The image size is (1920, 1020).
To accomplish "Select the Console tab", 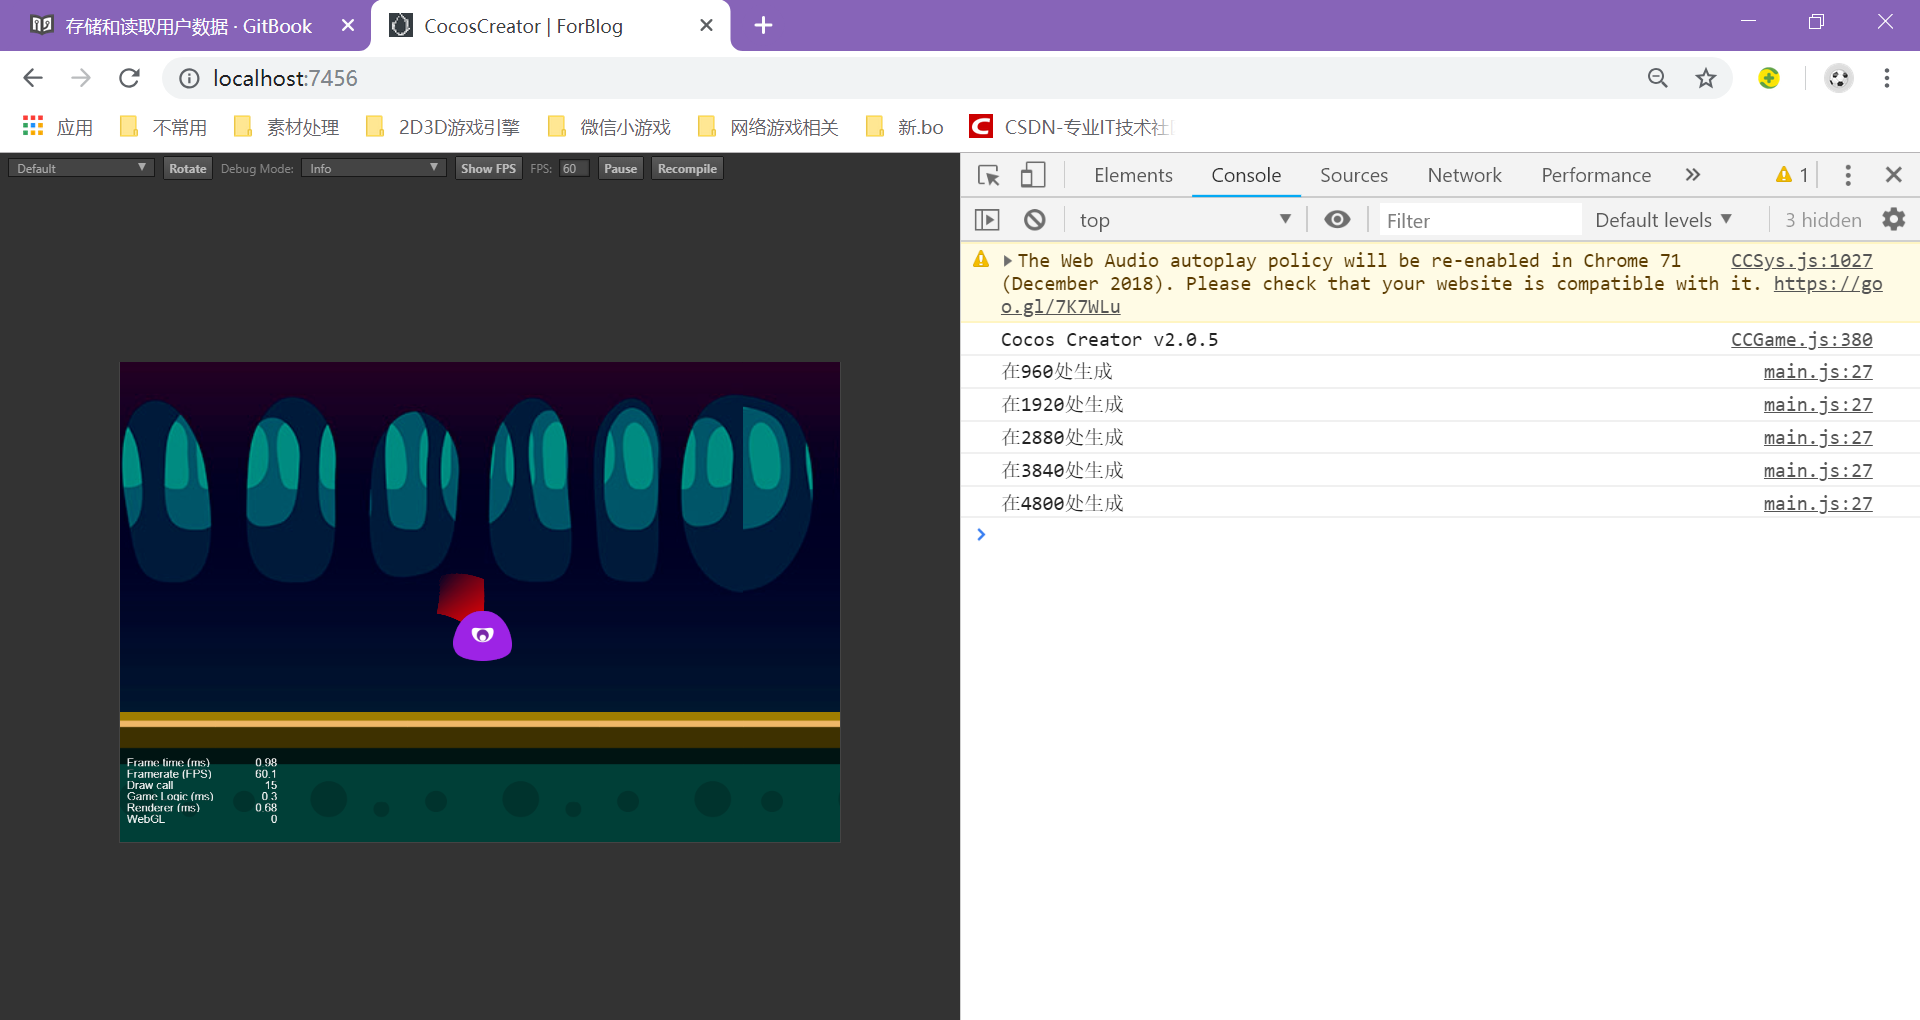I will (x=1246, y=176).
